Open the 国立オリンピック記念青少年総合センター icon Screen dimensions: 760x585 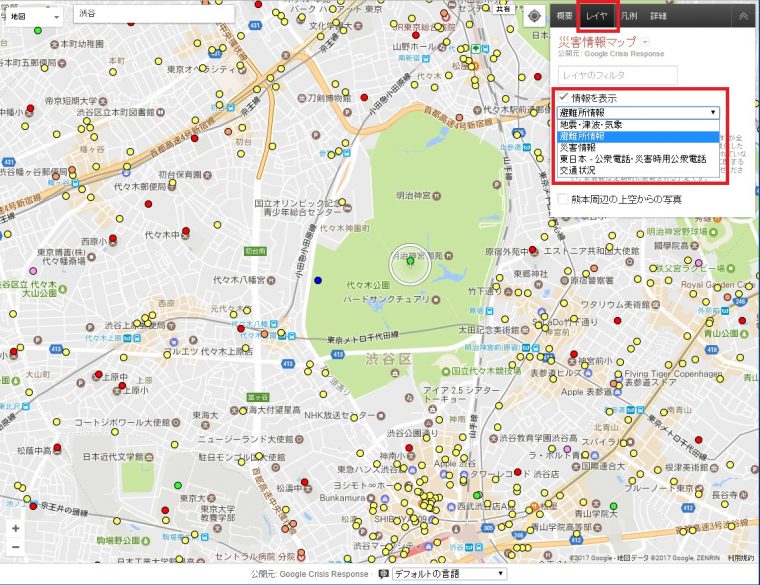click(x=347, y=208)
